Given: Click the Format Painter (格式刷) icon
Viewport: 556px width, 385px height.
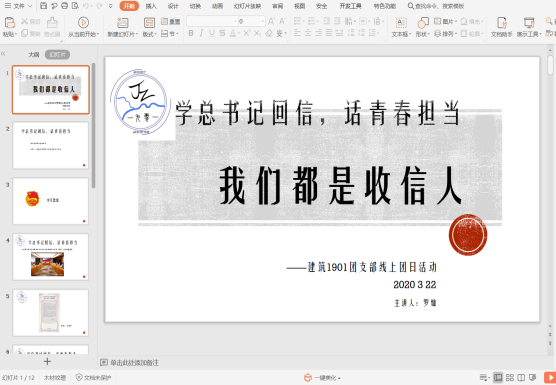Looking at the screenshot, I should 52,22.
